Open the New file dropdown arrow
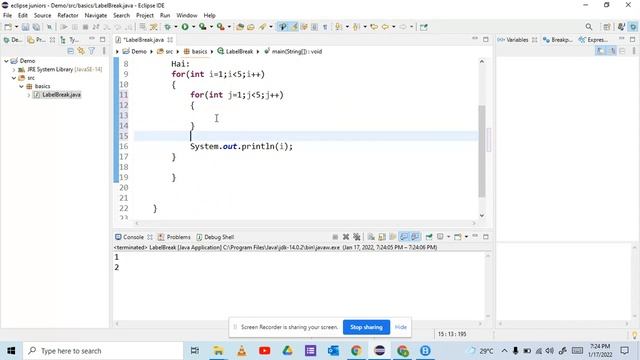 [16, 27]
